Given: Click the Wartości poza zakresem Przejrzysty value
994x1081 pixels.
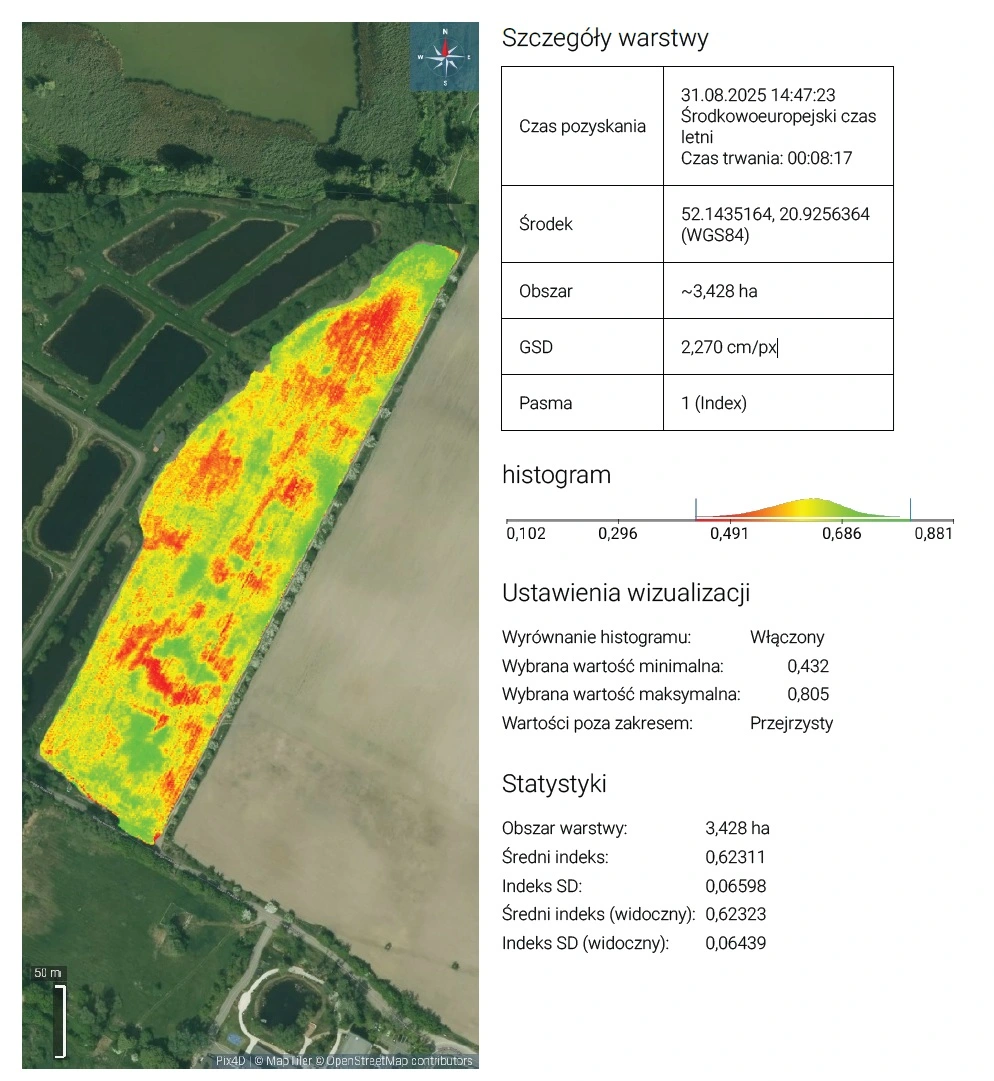Looking at the screenshot, I should (791, 723).
